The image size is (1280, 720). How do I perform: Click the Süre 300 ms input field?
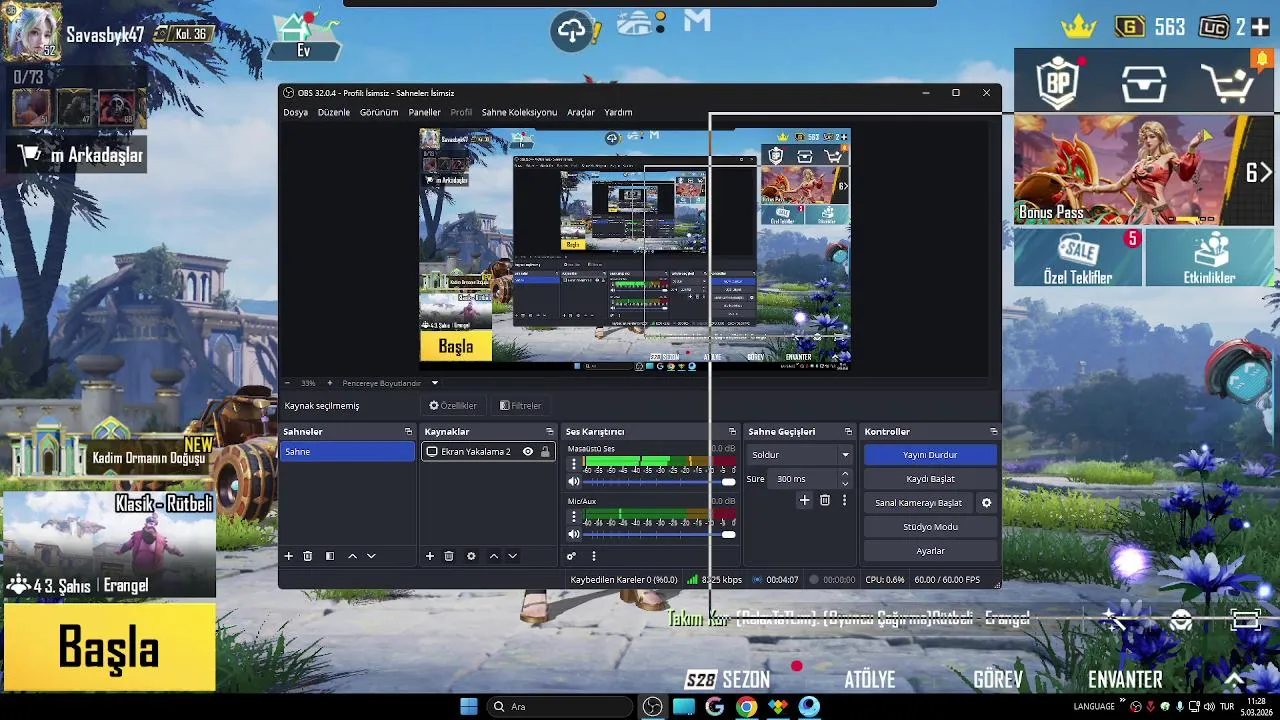pyautogui.click(x=804, y=479)
